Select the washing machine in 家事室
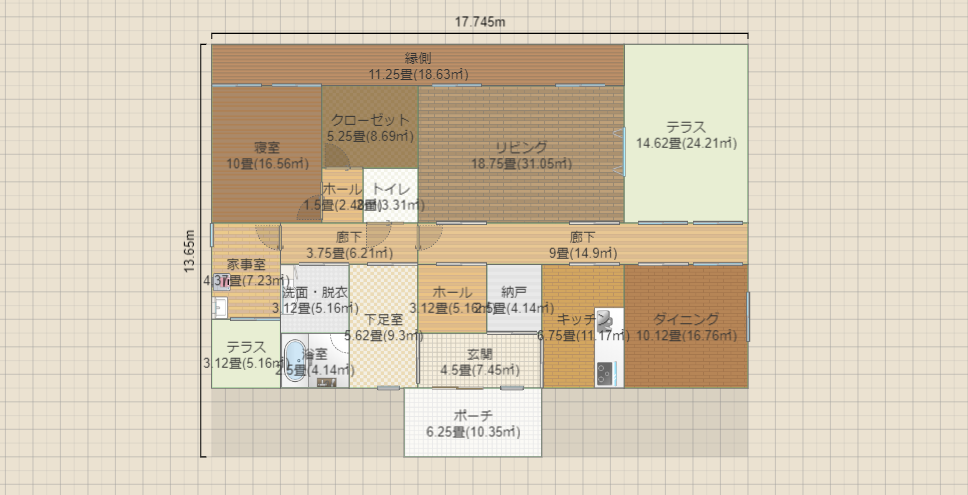The width and height of the screenshot is (968, 495). (x=224, y=283)
